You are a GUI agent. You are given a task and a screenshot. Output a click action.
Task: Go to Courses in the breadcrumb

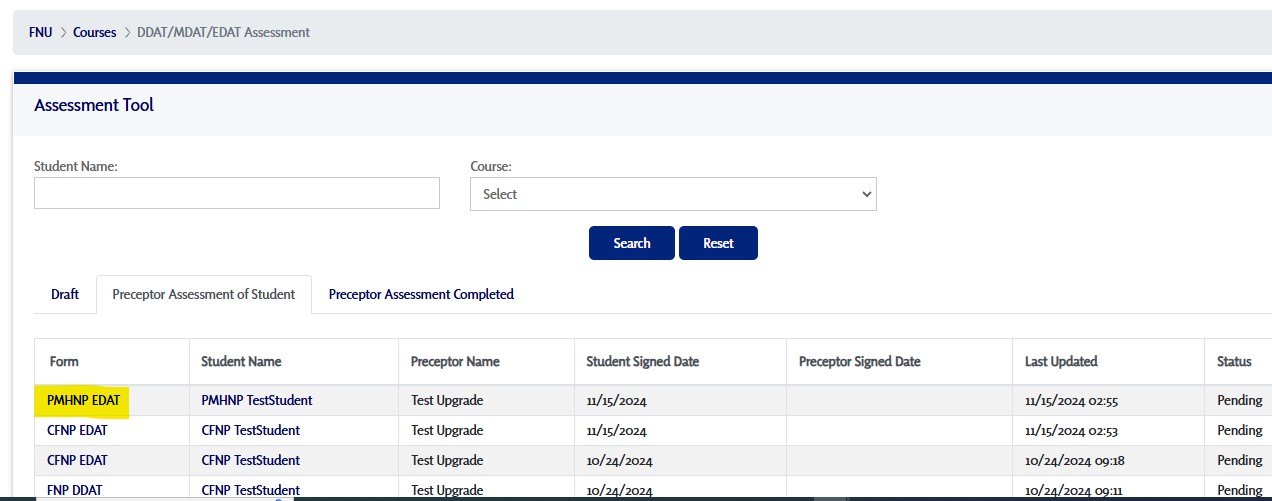95,32
